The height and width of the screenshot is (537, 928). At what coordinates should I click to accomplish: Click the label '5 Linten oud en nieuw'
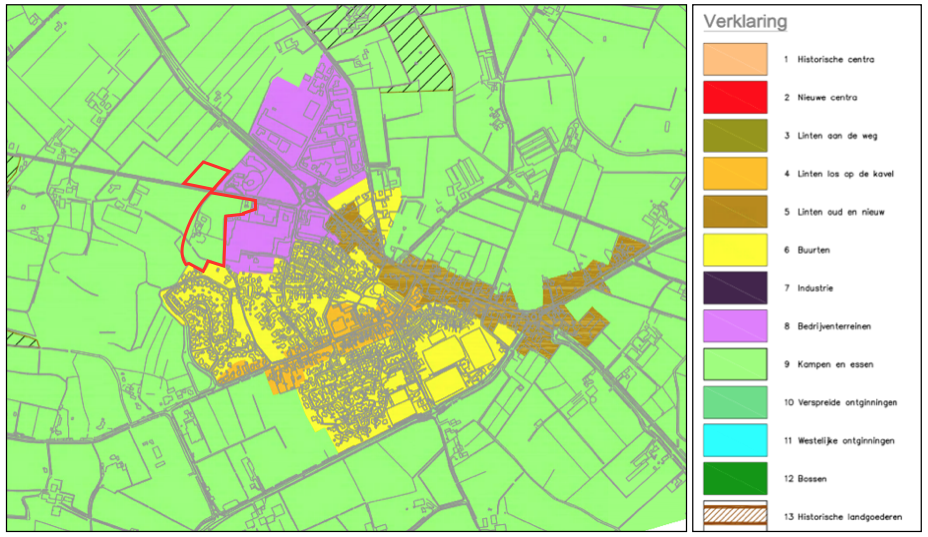(834, 212)
